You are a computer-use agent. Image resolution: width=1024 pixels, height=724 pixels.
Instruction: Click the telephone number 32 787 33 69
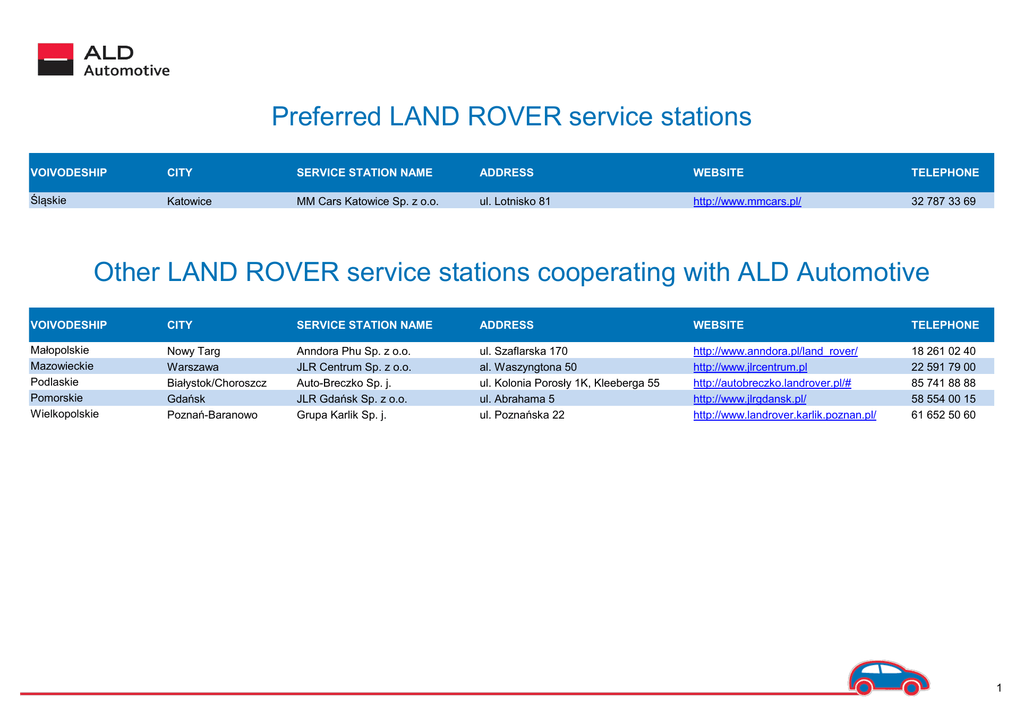pyautogui.click(x=943, y=202)
